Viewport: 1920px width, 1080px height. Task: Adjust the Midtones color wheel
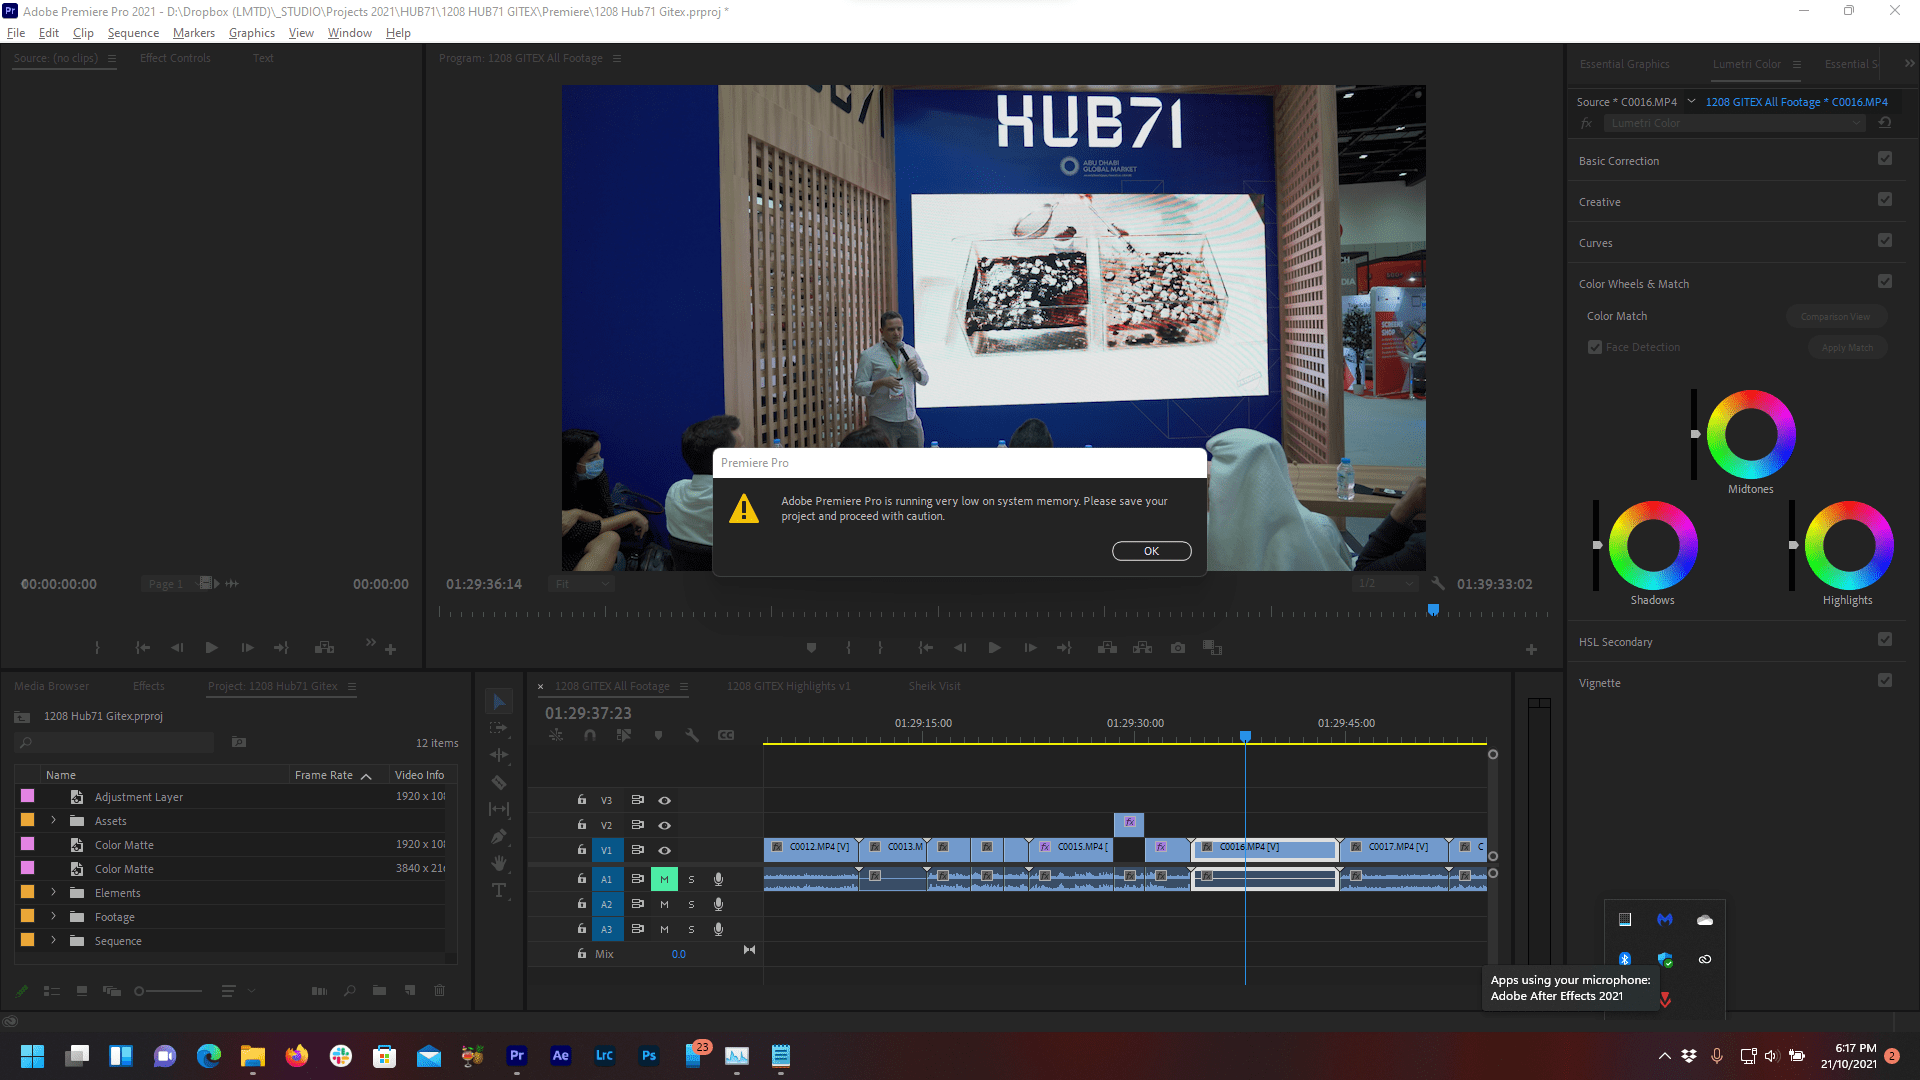pyautogui.click(x=1750, y=433)
